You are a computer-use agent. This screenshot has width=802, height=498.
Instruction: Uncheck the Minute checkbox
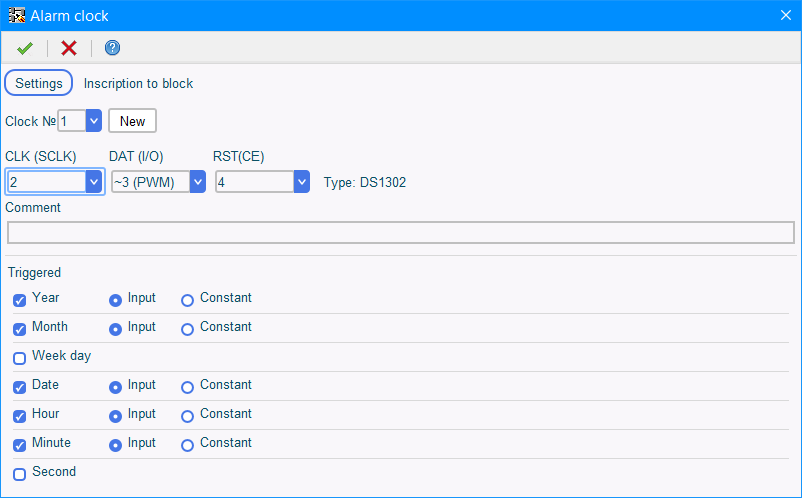[x=19, y=445]
